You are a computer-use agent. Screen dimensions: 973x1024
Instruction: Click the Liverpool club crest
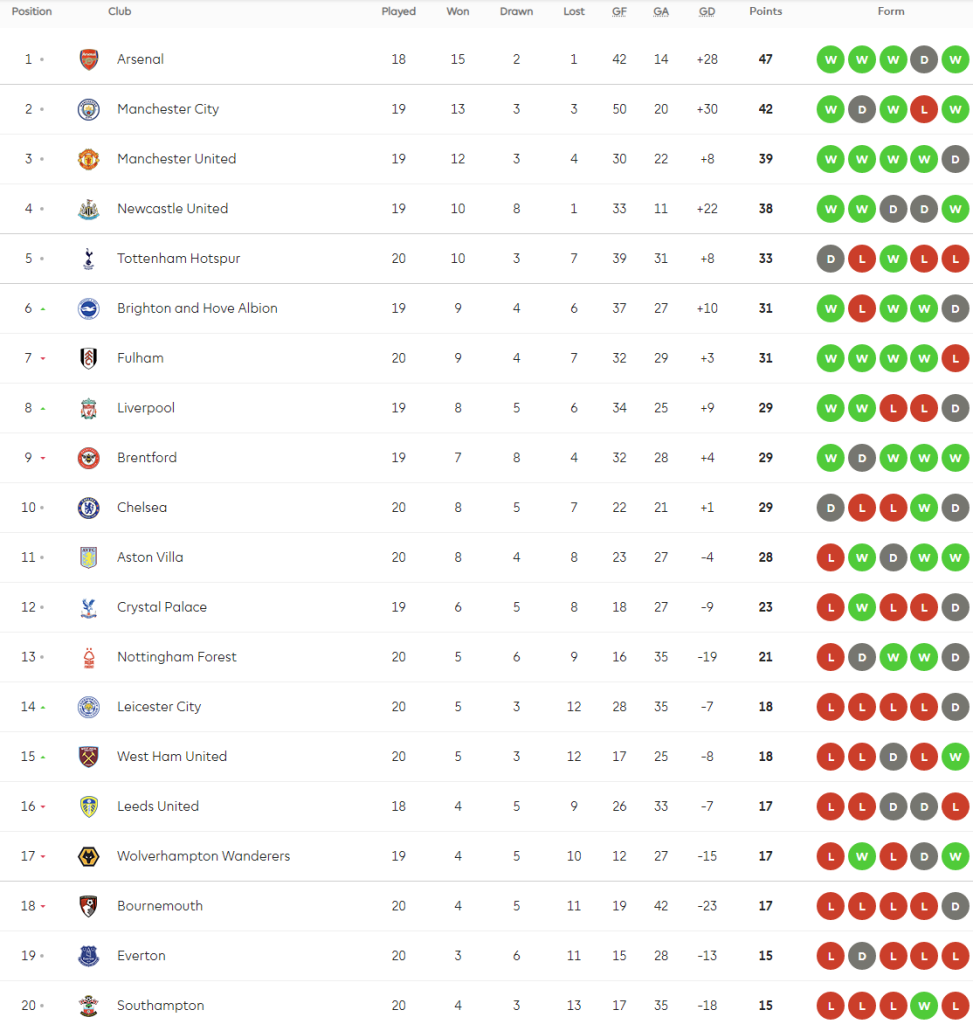pos(89,408)
